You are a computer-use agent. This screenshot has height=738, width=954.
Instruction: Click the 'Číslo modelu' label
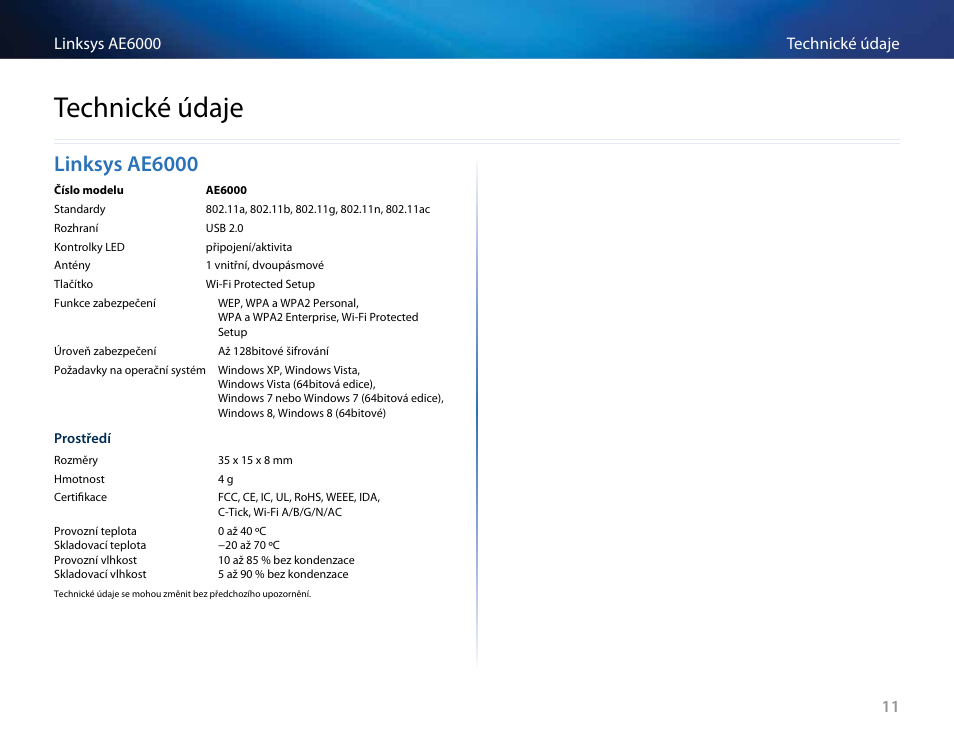click(89, 190)
